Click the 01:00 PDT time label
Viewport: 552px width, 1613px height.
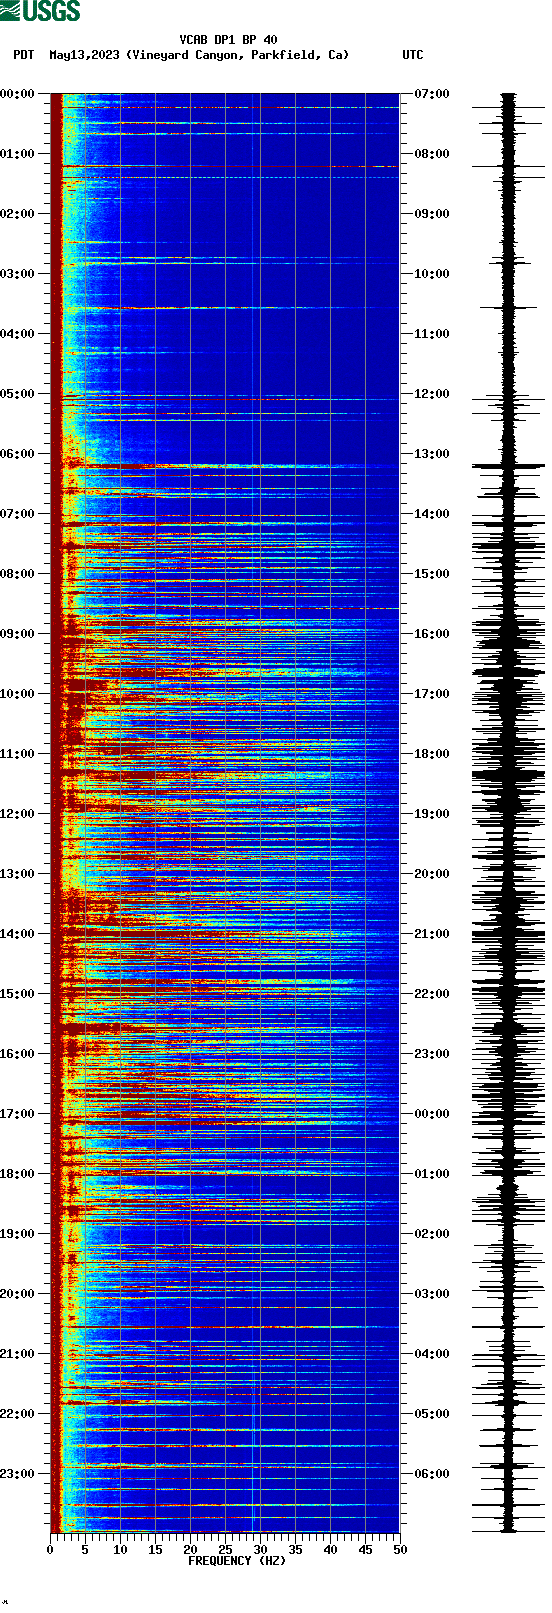[17, 154]
